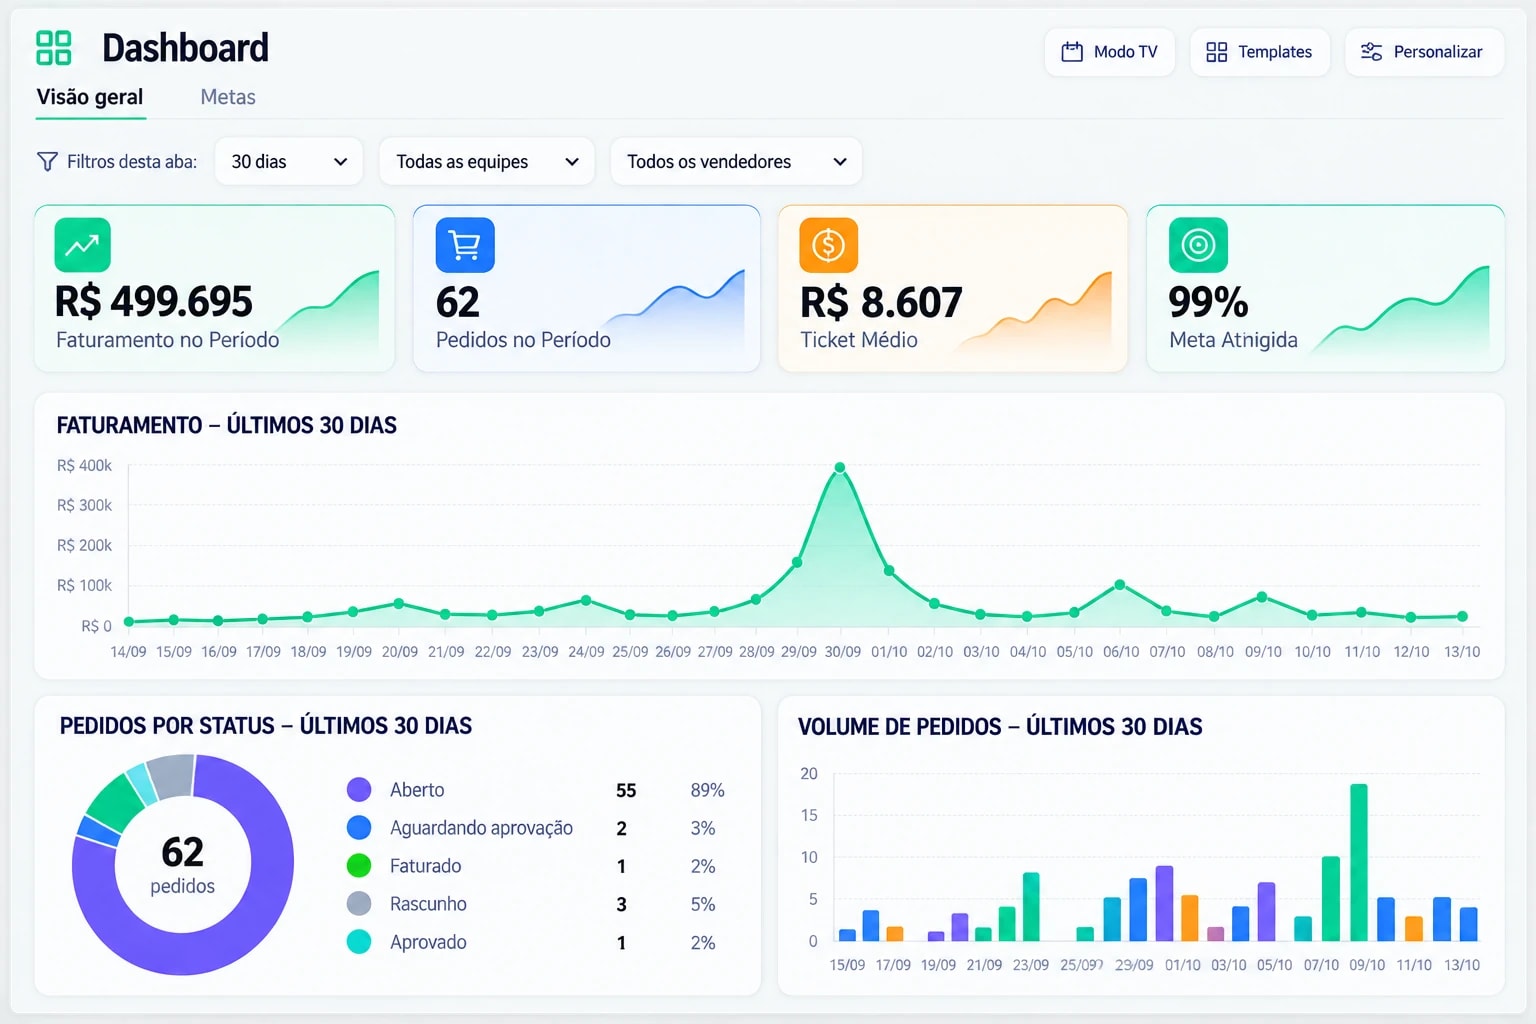Image resolution: width=1536 pixels, height=1024 pixels.
Task: Click the Aprovado status label
Action: (428, 942)
